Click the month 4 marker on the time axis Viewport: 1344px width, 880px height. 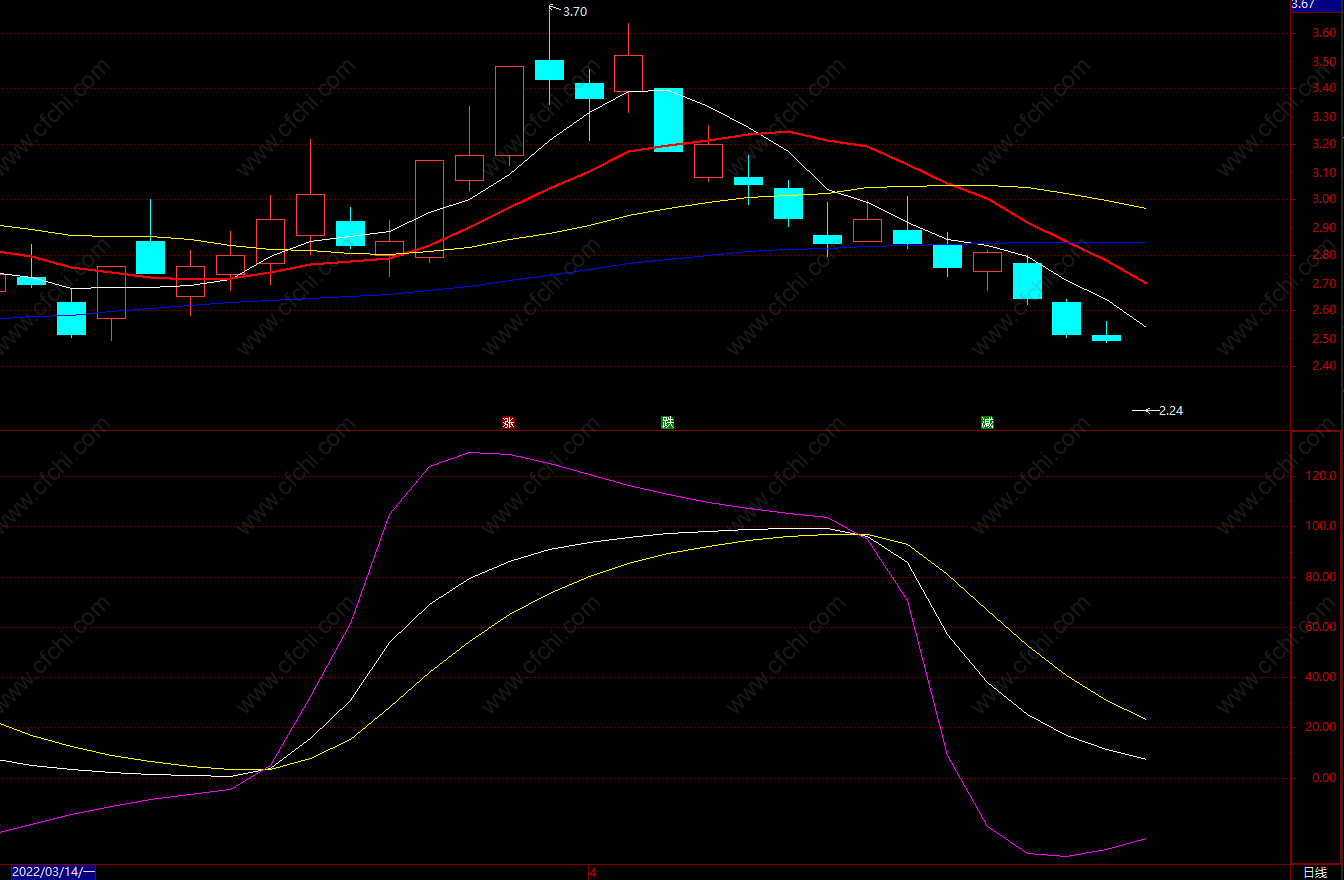(x=592, y=872)
